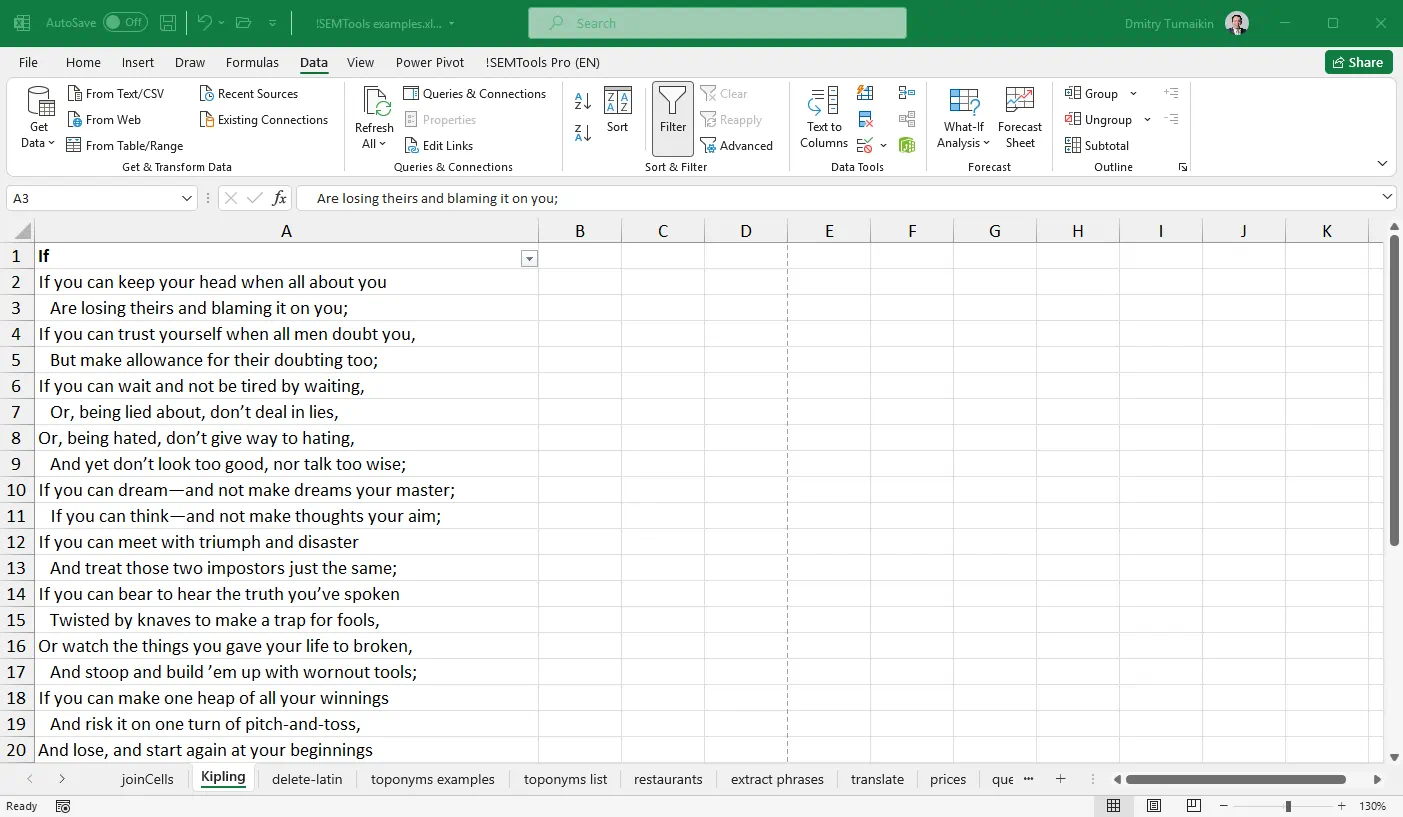
Task: Add a new sheet with plus icon
Action: point(1061,778)
